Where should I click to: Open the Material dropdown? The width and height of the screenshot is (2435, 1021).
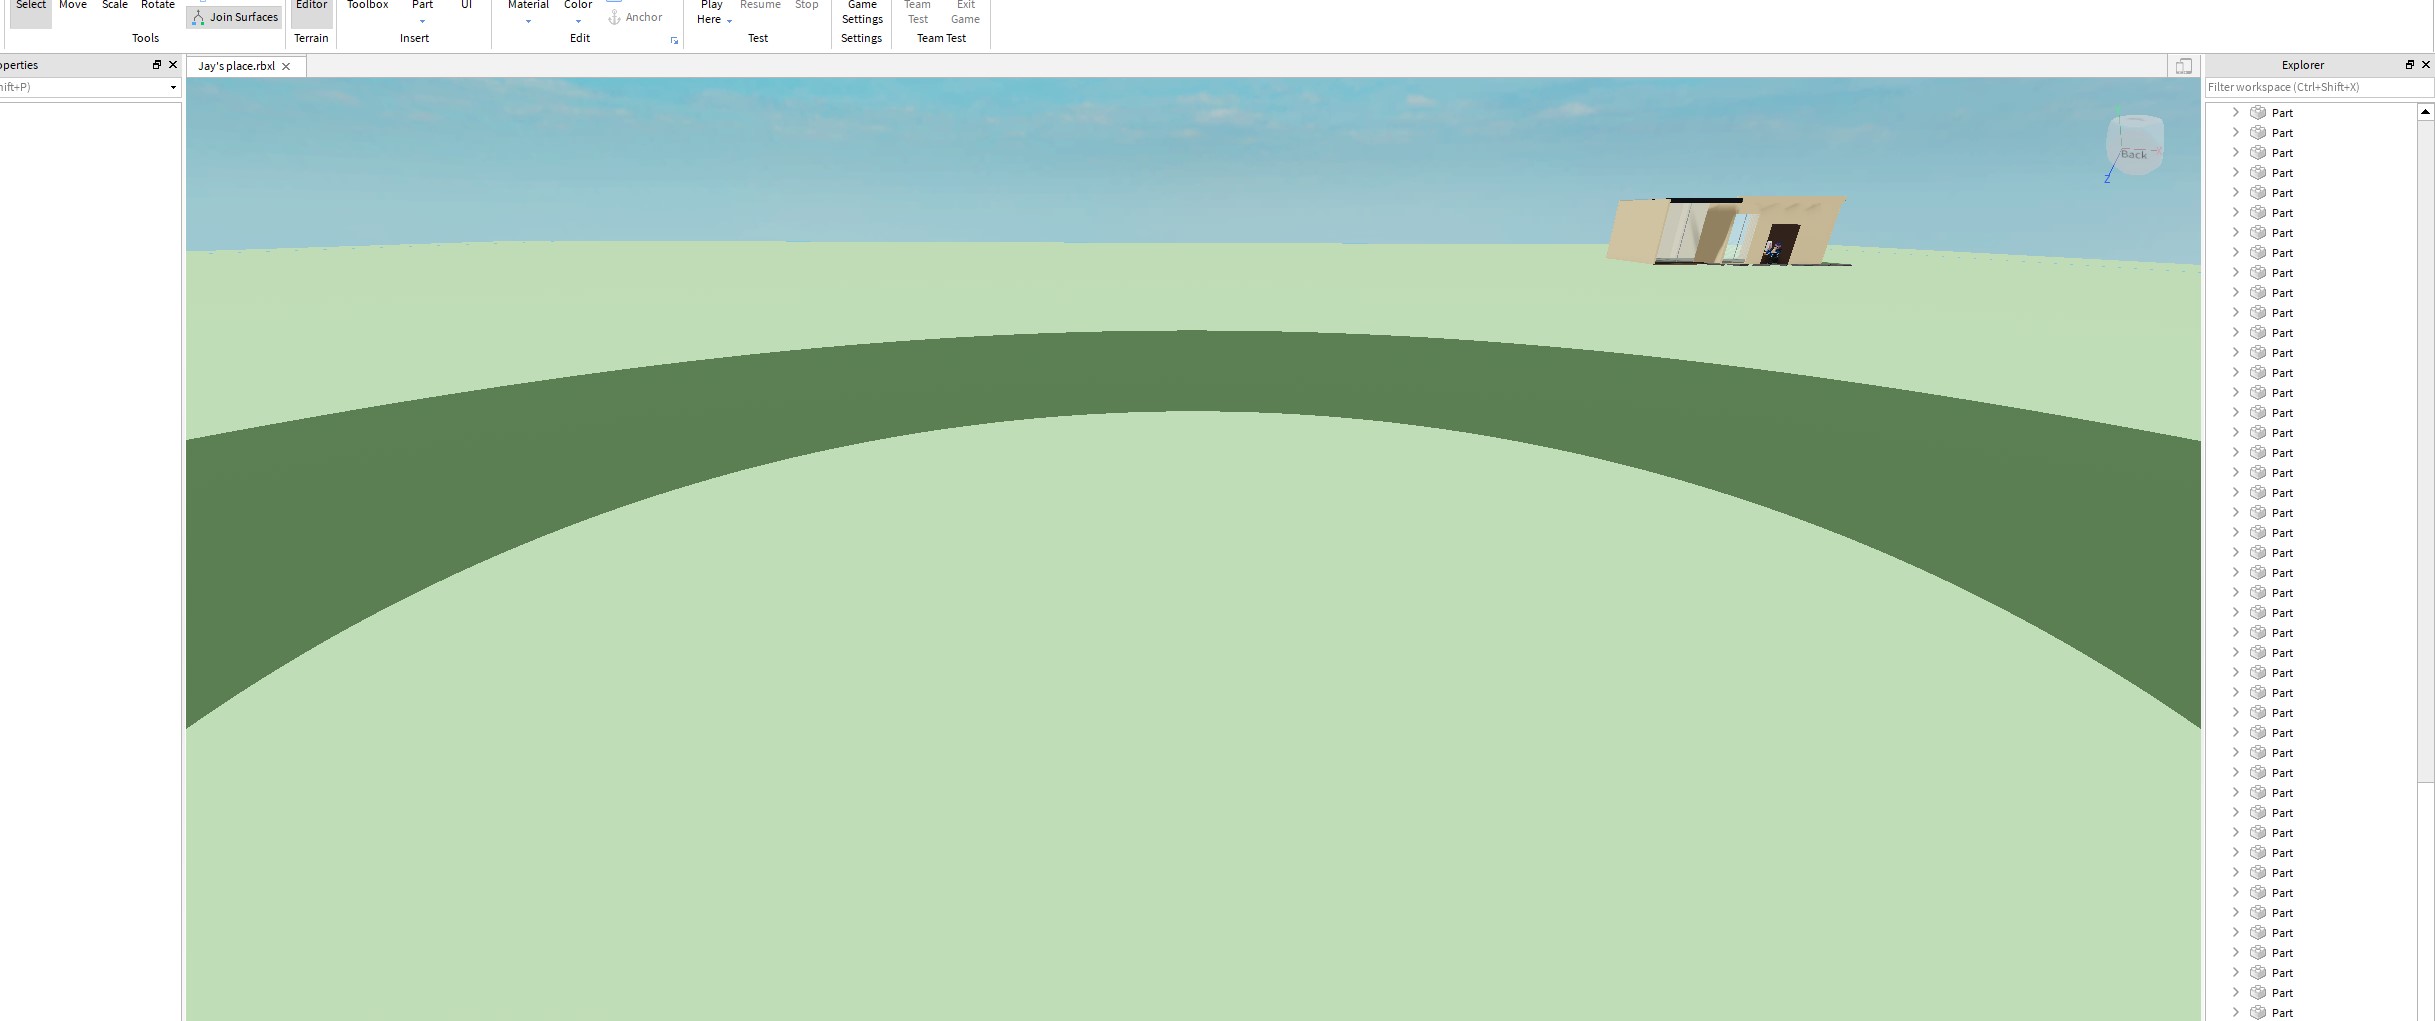528,10
